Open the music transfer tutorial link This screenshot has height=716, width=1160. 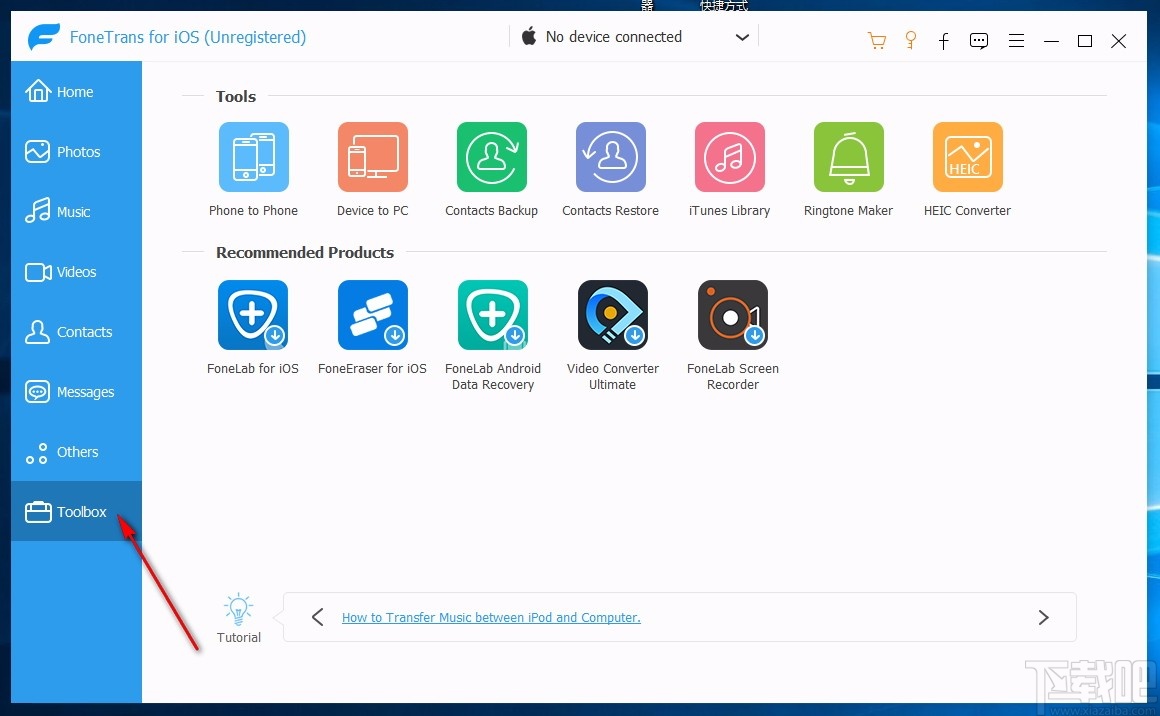pos(491,617)
